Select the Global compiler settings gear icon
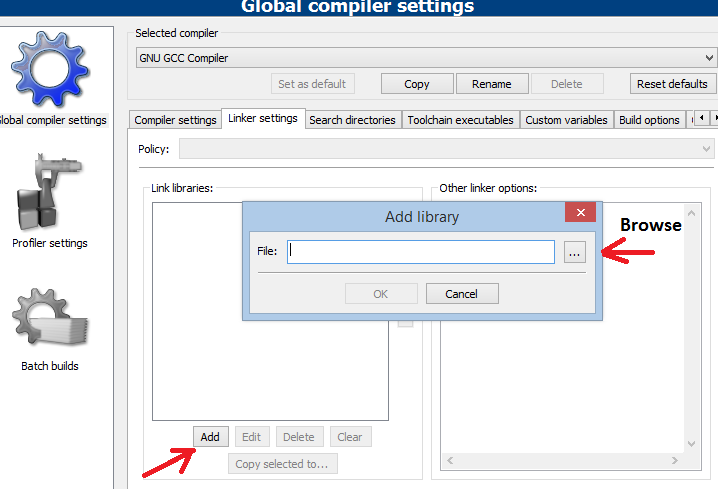This screenshot has width=718, height=489. click(x=50, y=69)
